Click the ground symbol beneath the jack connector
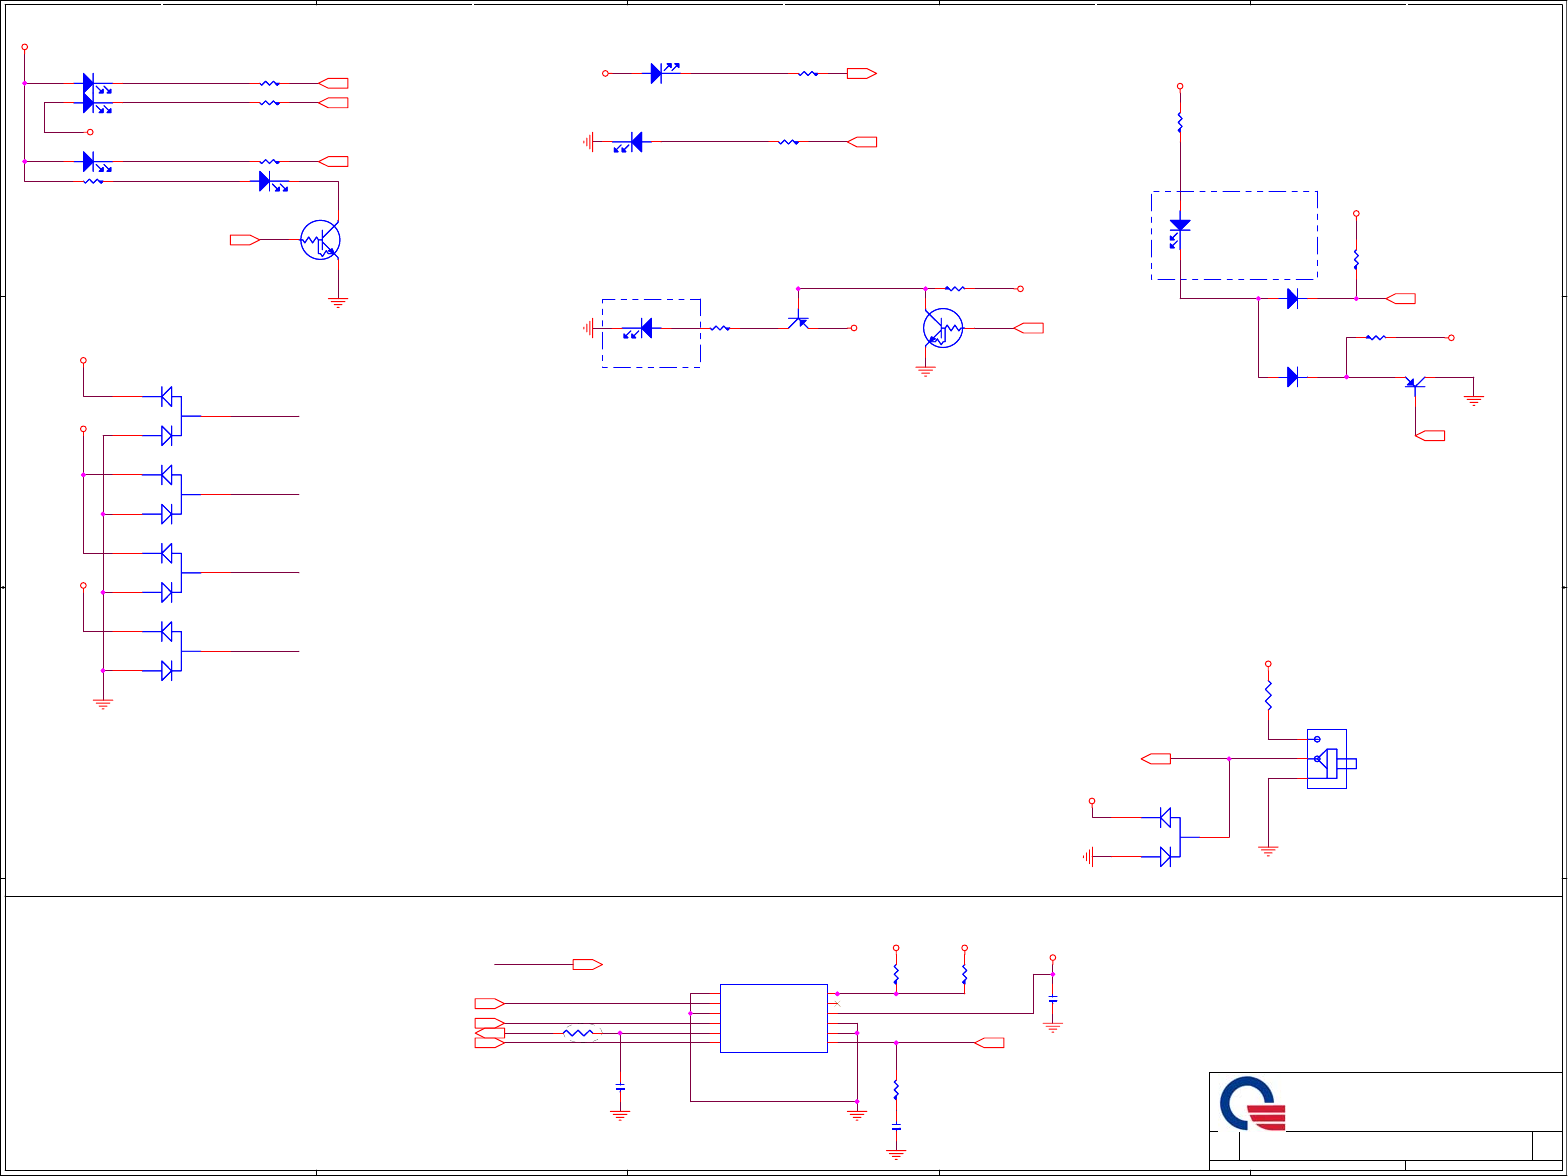 click(1268, 851)
